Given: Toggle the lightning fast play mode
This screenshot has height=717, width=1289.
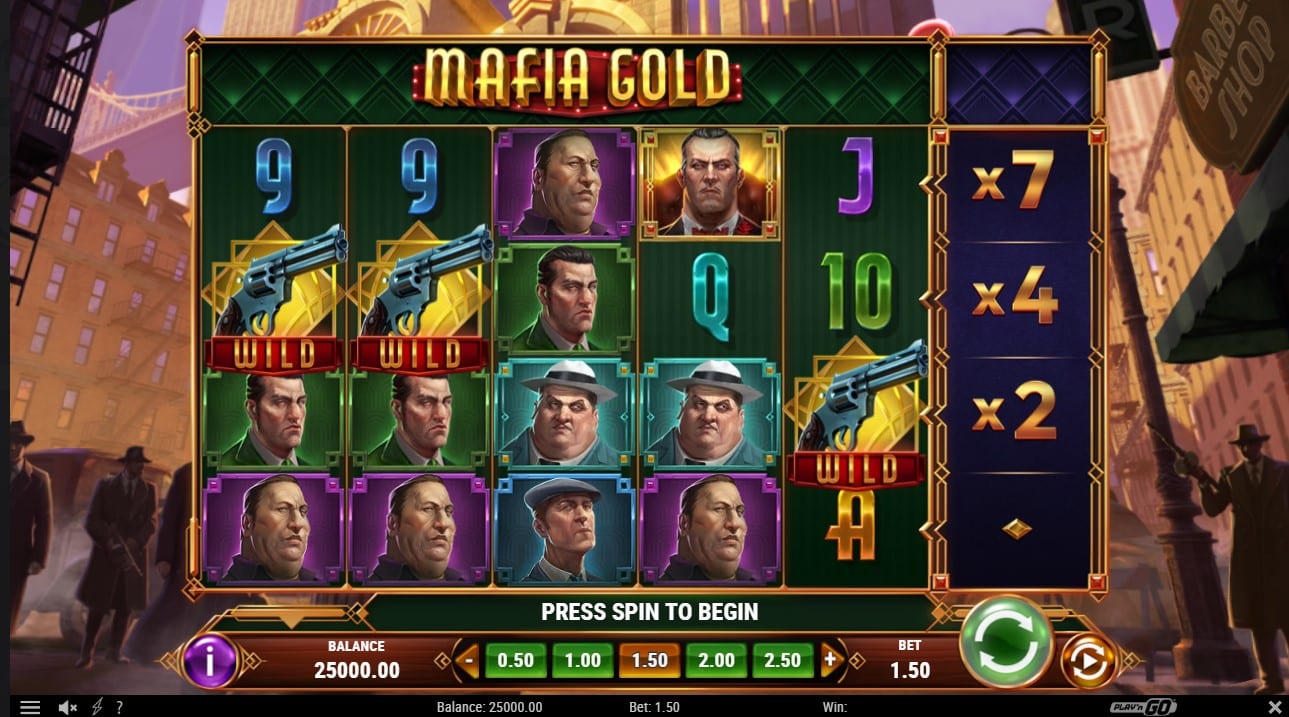Looking at the screenshot, I should (97, 707).
